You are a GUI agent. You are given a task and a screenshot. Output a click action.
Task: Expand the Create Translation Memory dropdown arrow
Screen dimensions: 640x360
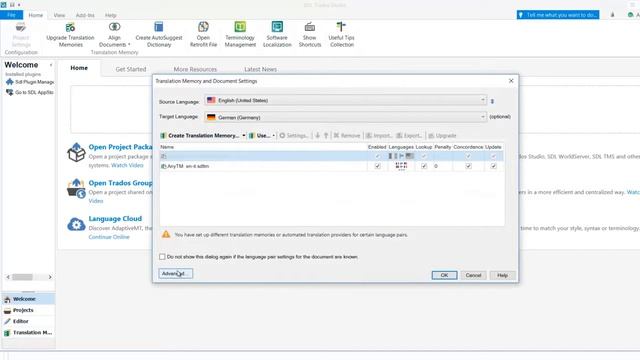coord(244,136)
